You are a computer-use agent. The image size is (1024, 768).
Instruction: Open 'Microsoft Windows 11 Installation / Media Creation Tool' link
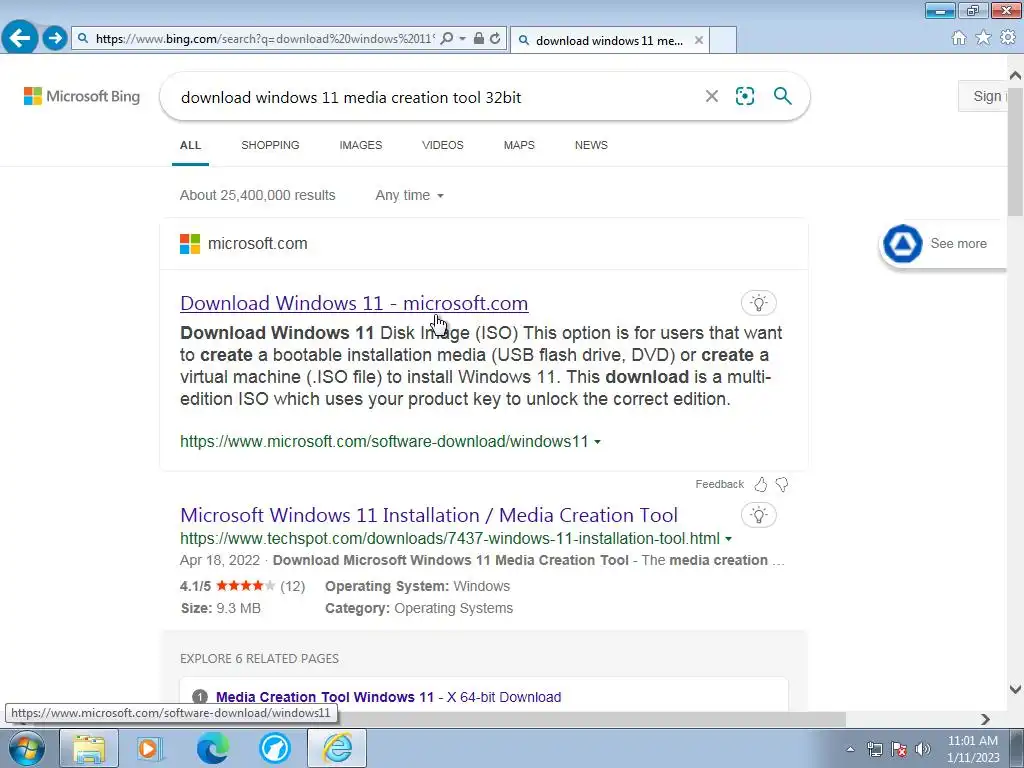click(x=429, y=515)
